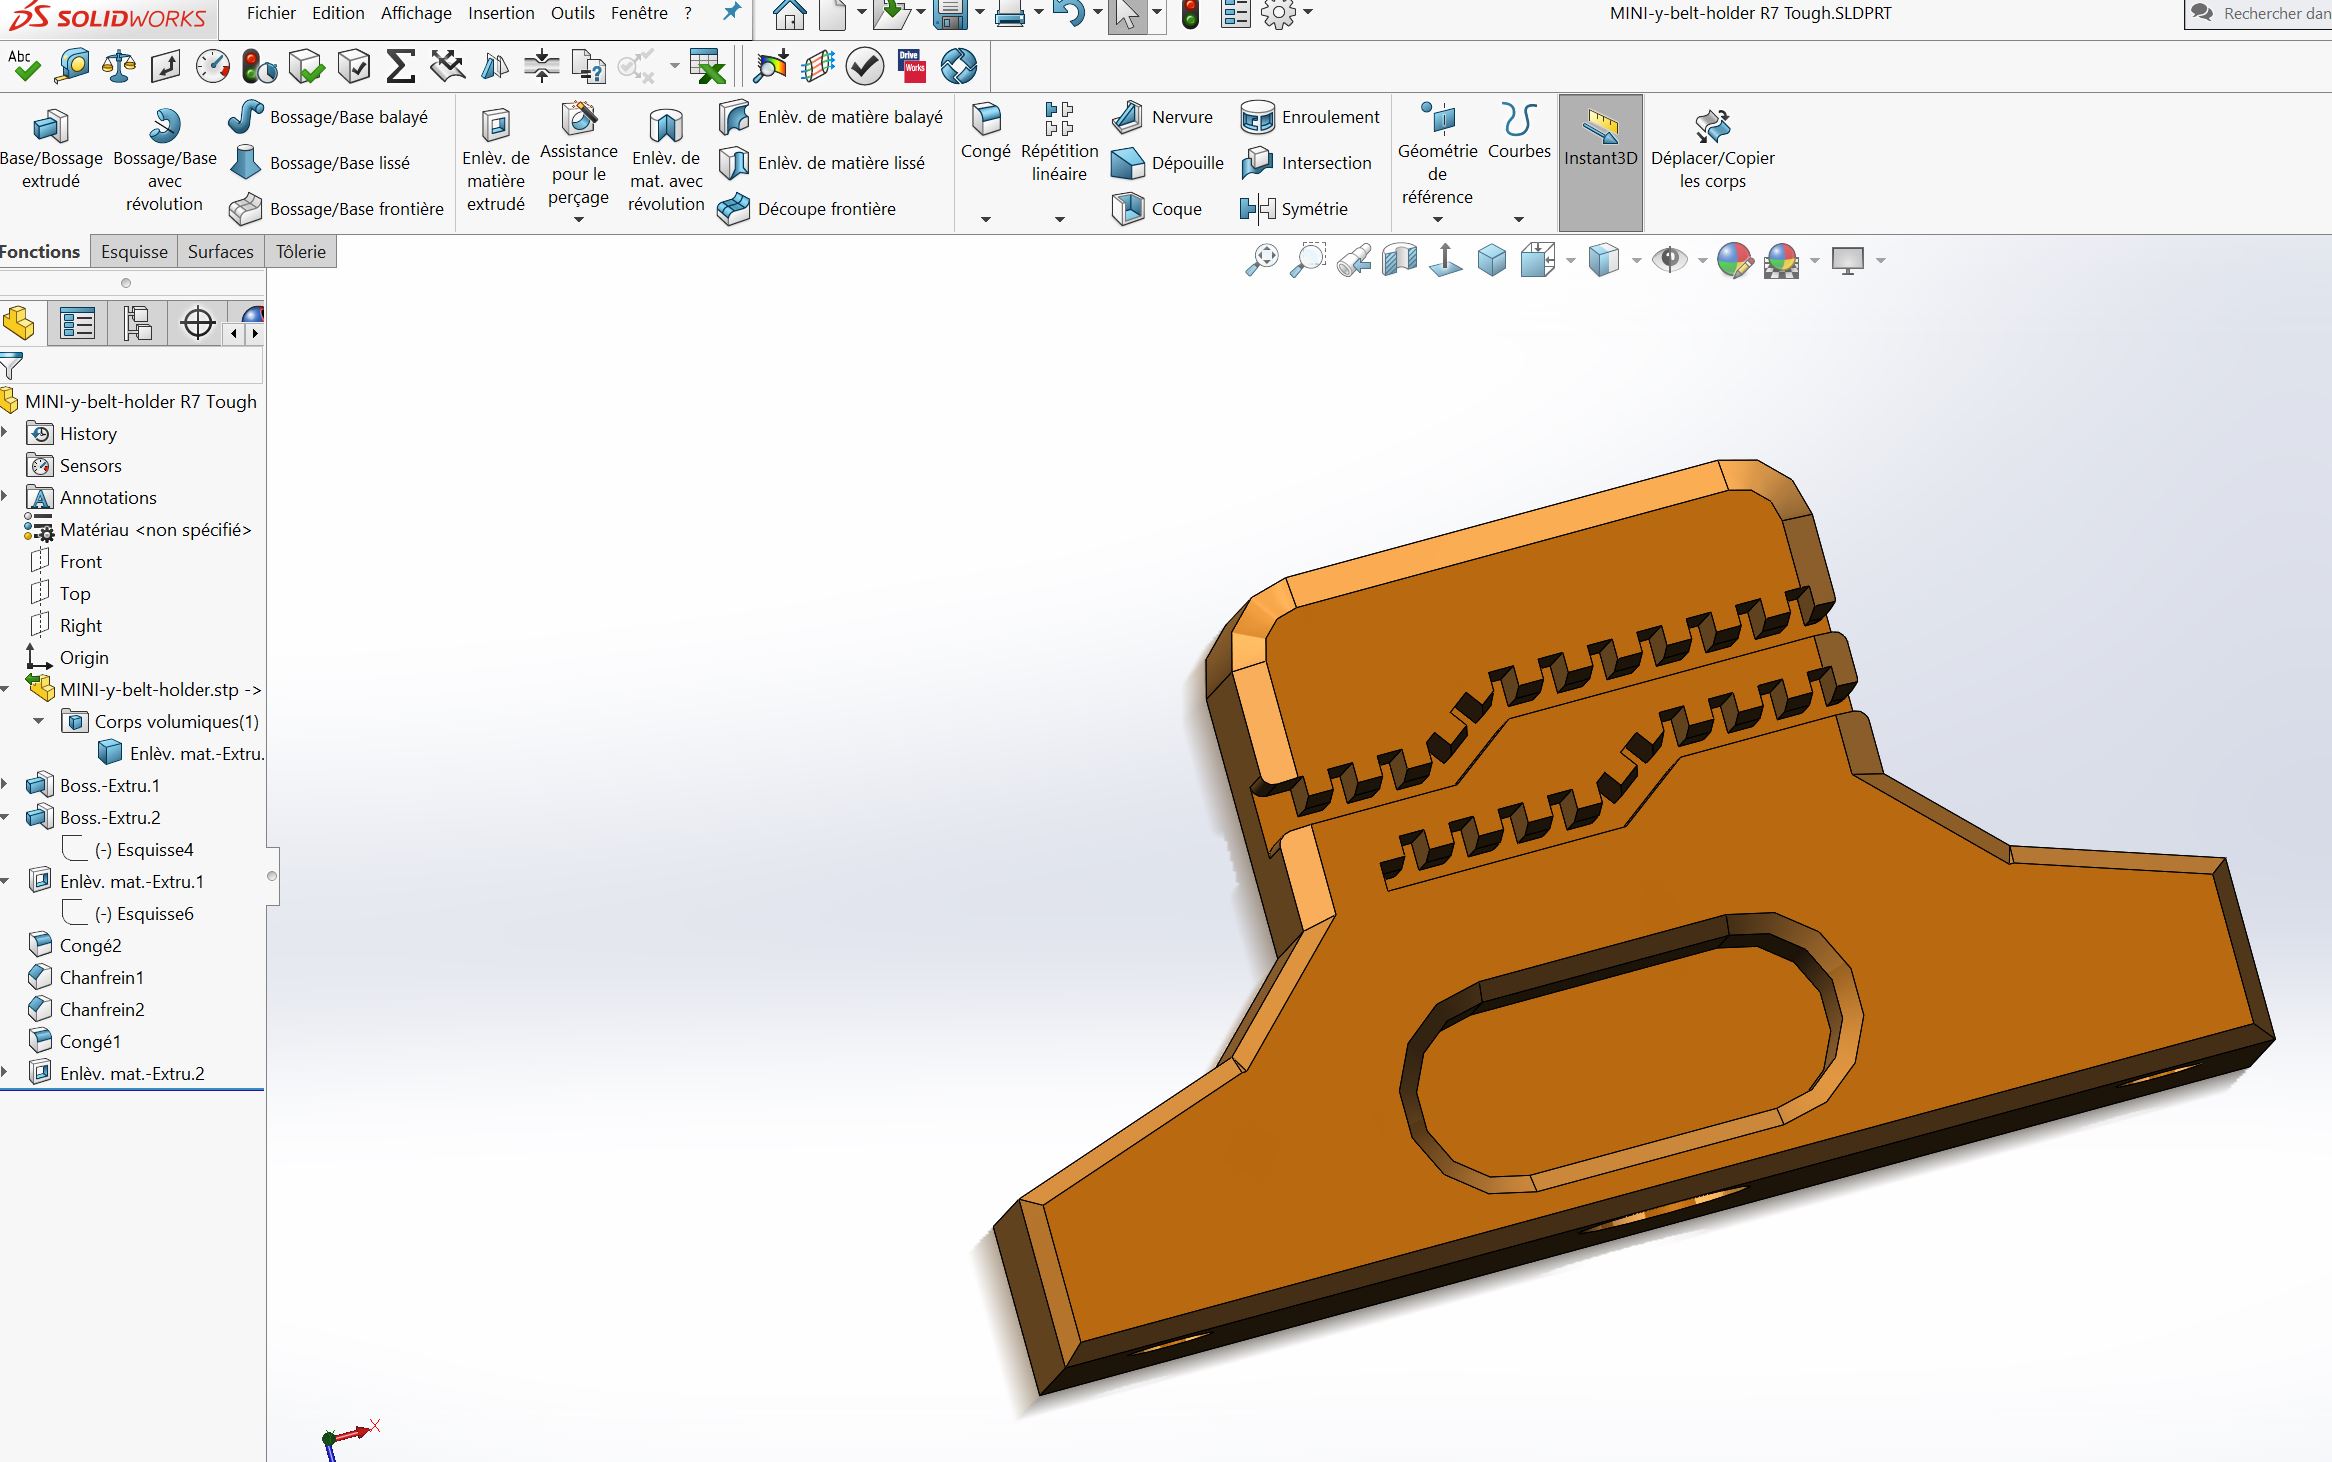The image size is (2332, 1462).
Task: Open the View Settings monitor dropdown arrow
Action: tap(1881, 261)
